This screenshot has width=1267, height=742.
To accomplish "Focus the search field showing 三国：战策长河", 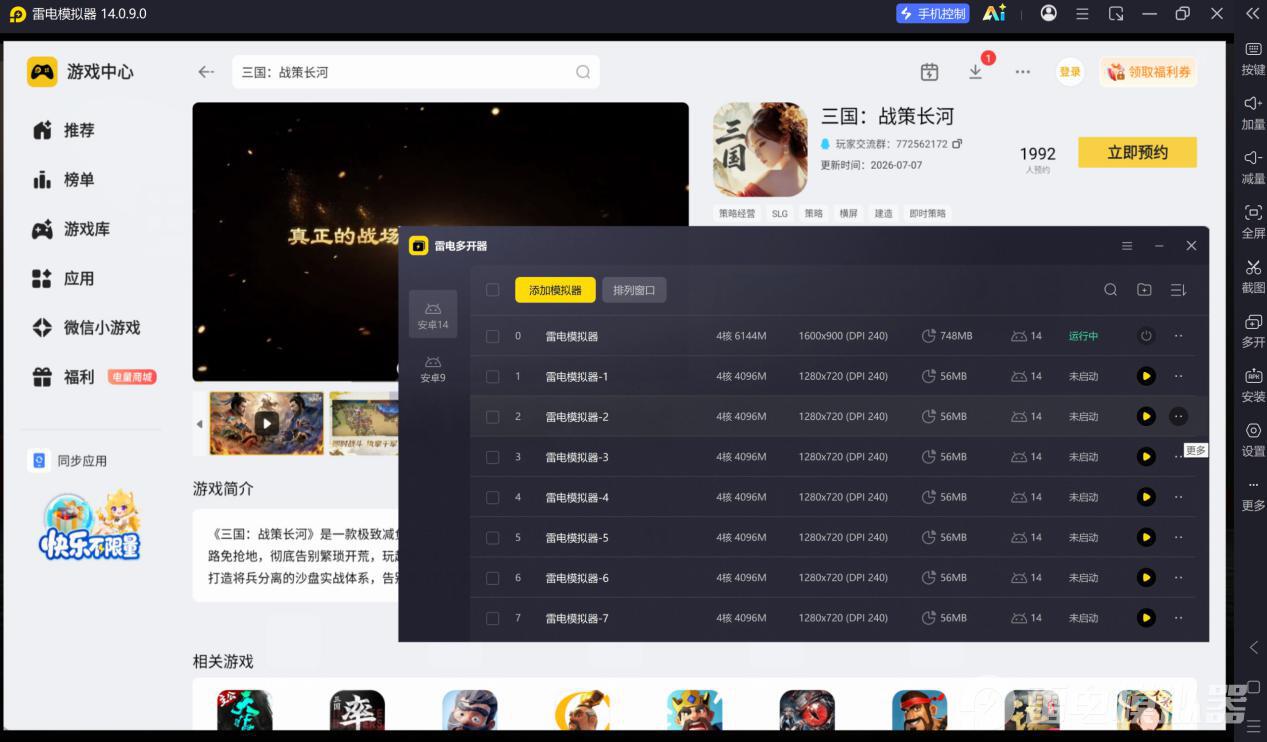I will (x=416, y=72).
